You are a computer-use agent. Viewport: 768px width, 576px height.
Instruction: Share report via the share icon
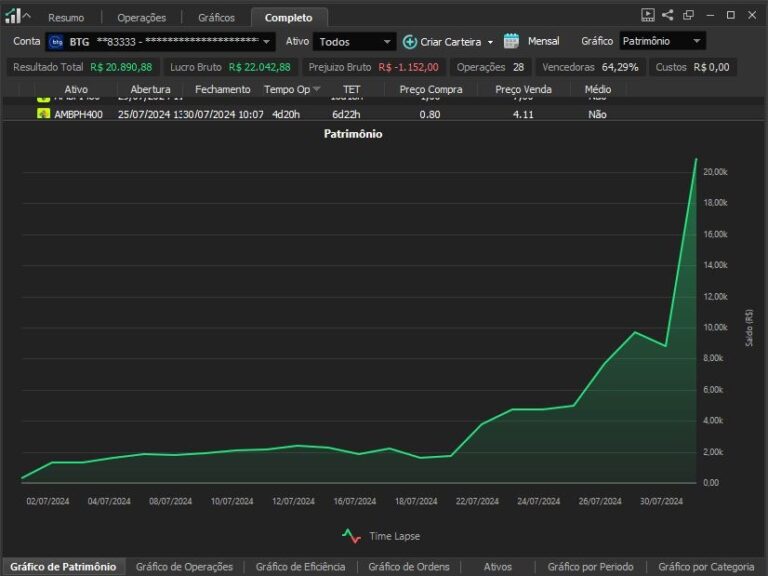pos(668,15)
